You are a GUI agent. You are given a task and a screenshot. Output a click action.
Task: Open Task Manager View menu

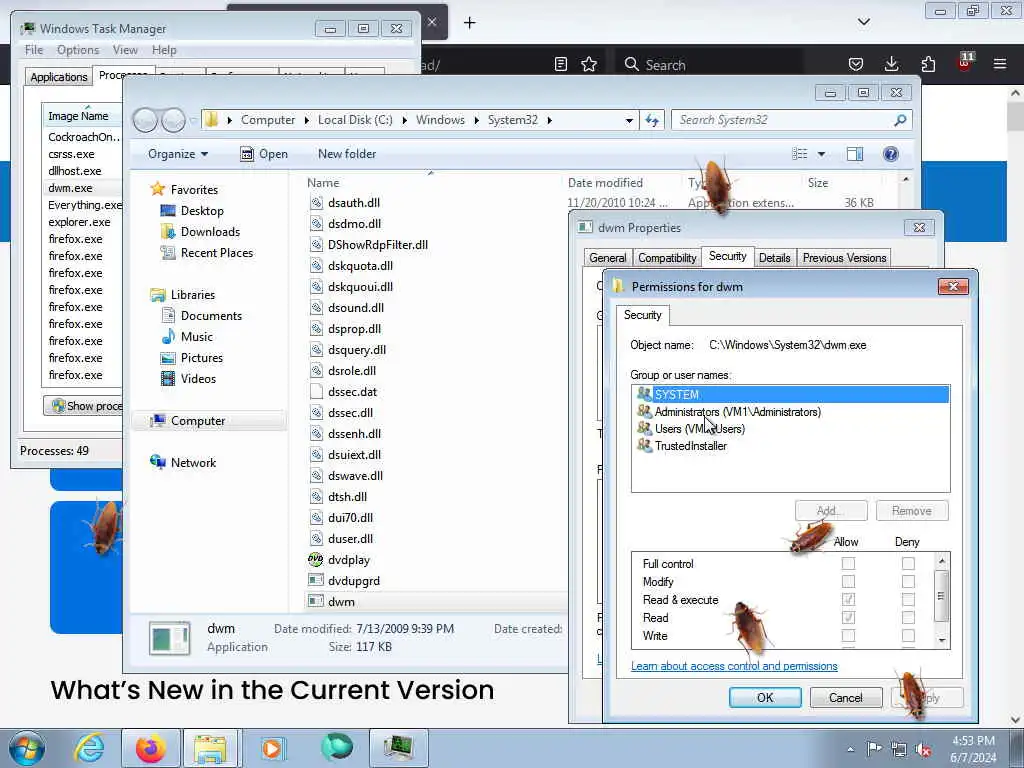(125, 50)
